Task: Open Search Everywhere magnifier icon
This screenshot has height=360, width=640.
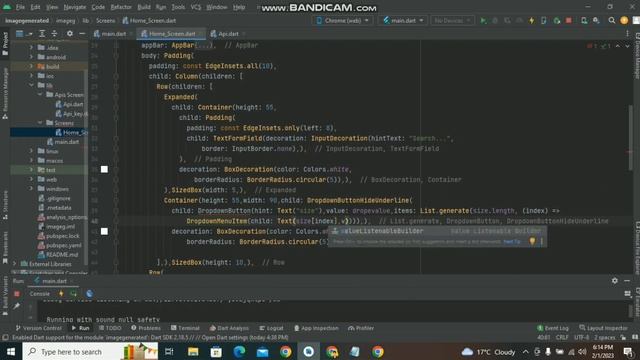Action: 611,20
